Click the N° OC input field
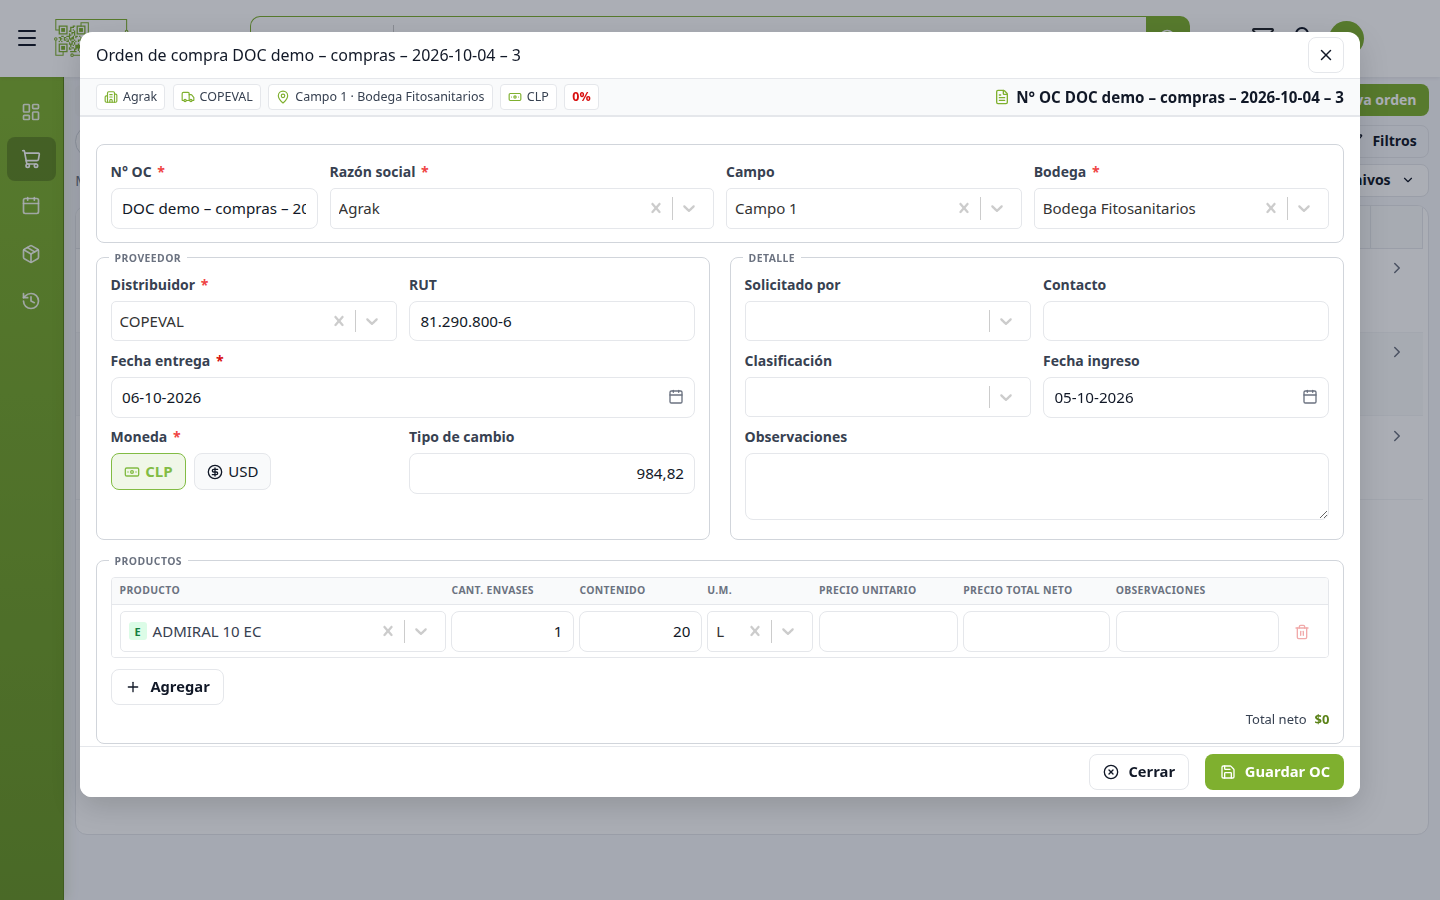The image size is (1440, 900). [214, 209]
